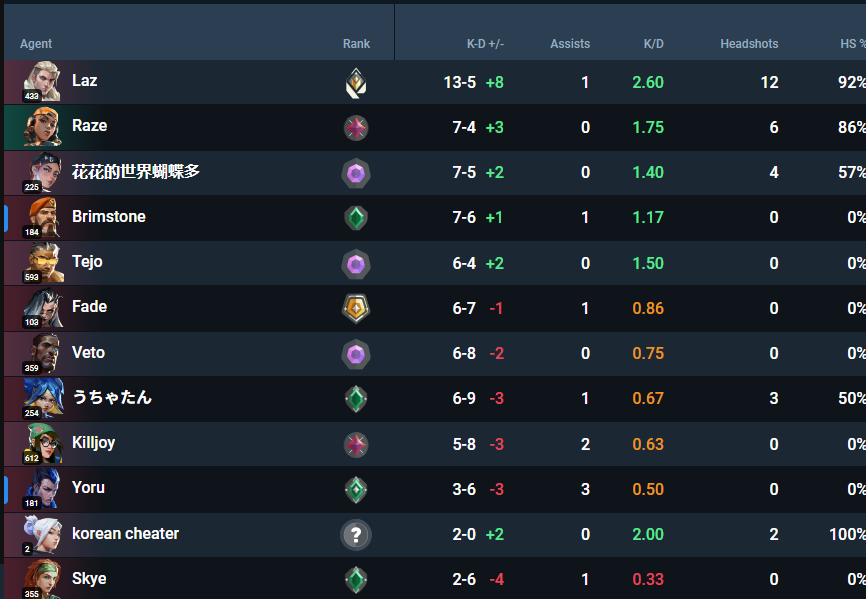The height and width of the screenshot is (599, 866).
Task: Click the gold rank badge beside Fade
Action: click(x=355, y=308)
